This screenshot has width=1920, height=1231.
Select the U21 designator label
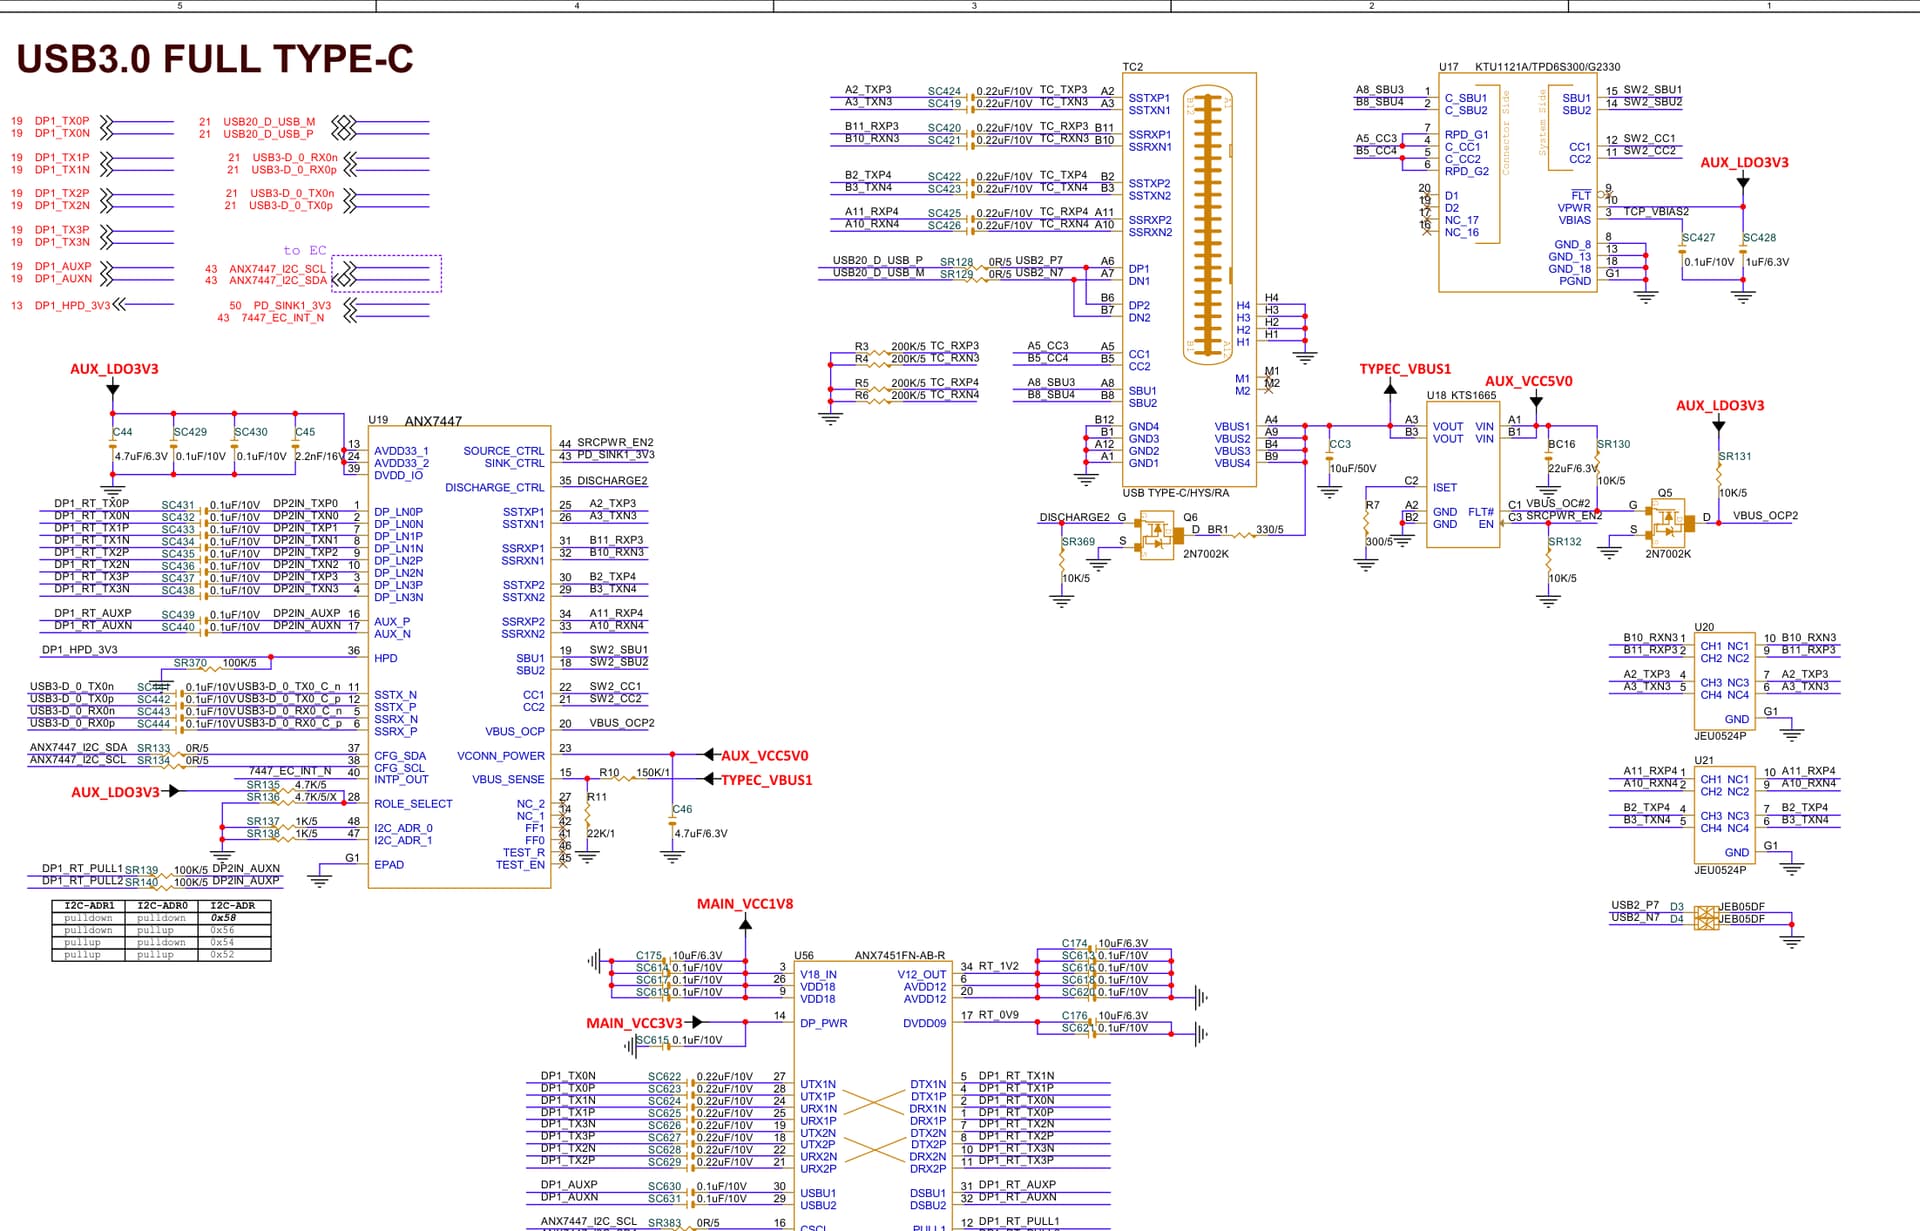[1704, 760]
